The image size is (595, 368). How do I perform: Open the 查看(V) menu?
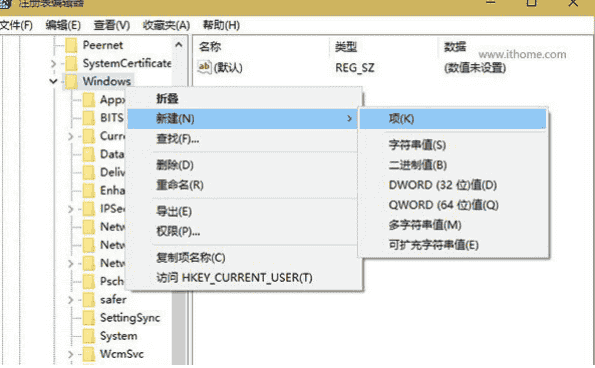[112, 25]
